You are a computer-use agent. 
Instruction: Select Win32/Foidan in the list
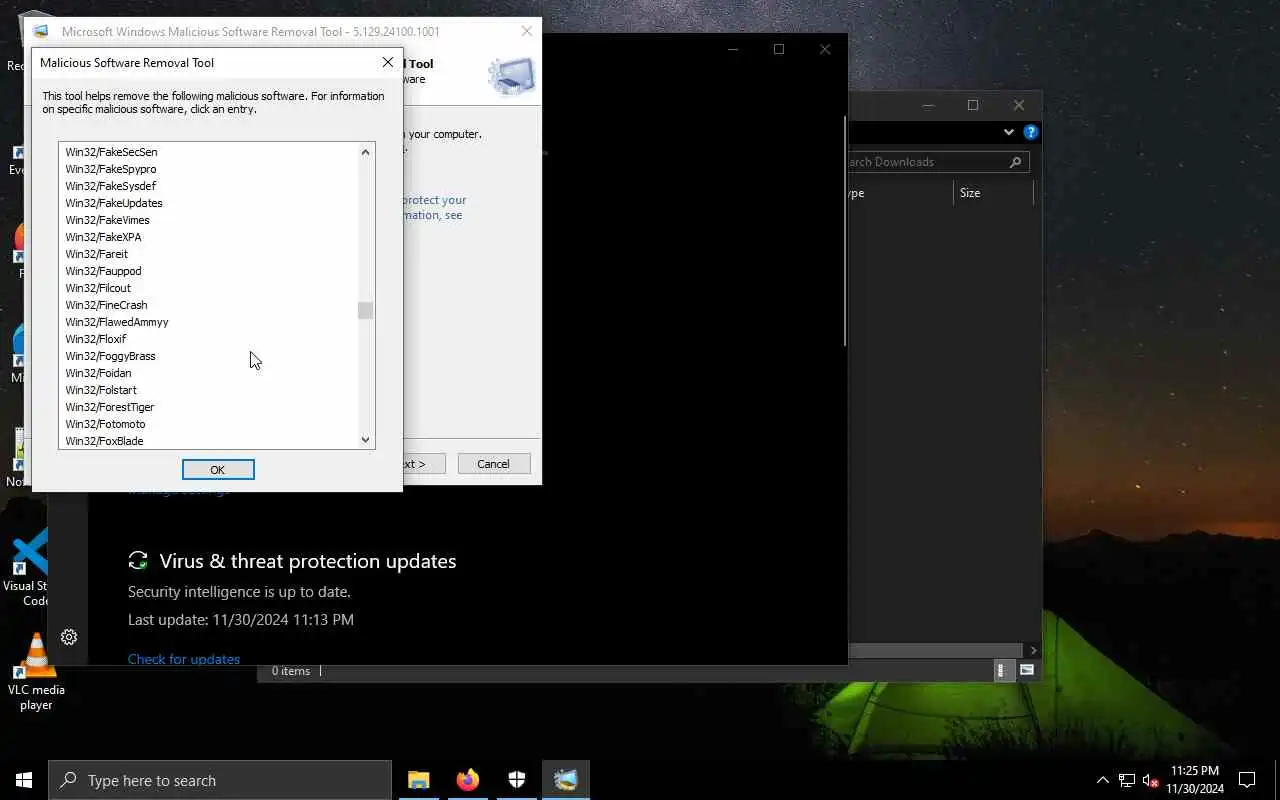click(98, 373)
